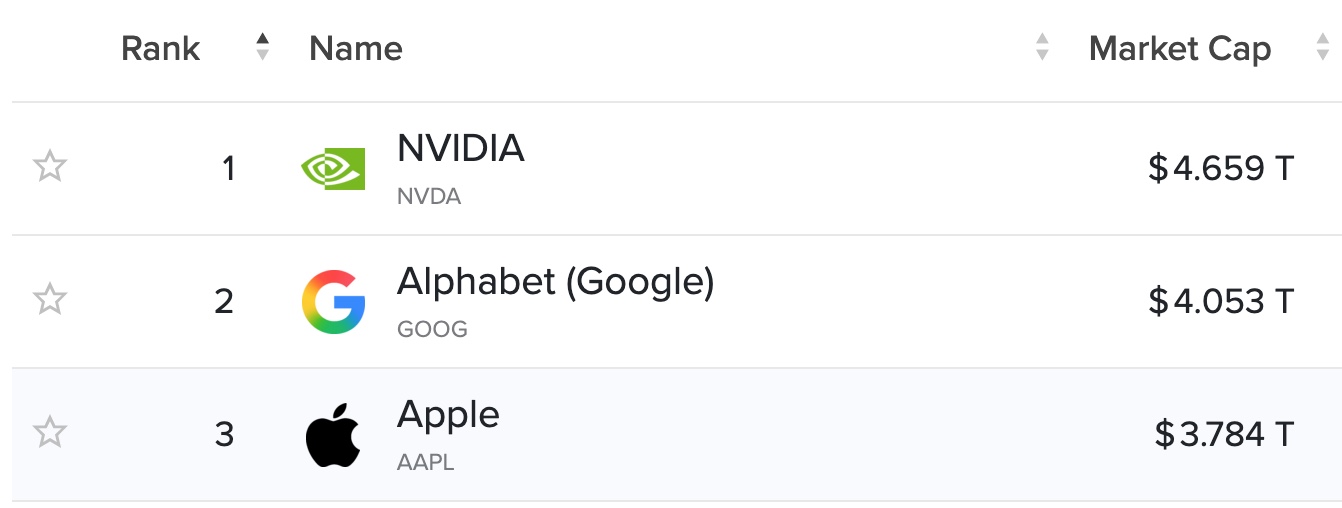Add Apple to favorites with star

49,433
